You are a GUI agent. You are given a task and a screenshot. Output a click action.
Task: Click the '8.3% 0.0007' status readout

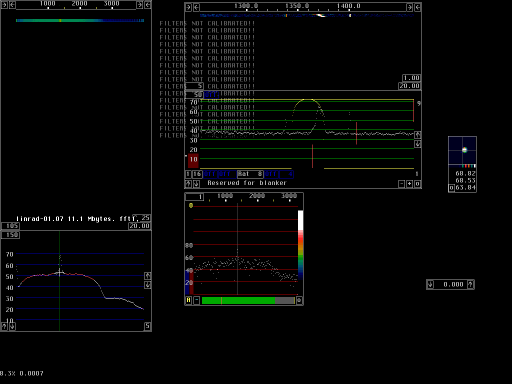[x=22, y=374]
